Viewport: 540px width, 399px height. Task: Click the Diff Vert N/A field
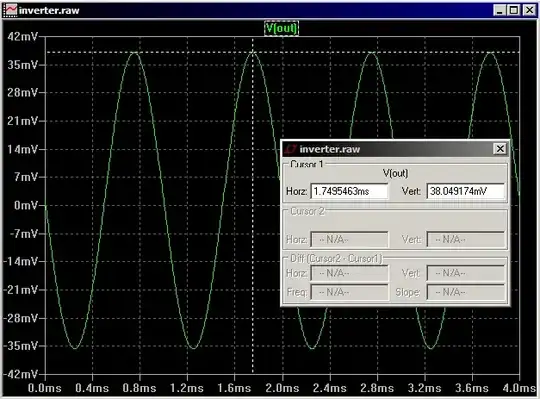[466, 273]
